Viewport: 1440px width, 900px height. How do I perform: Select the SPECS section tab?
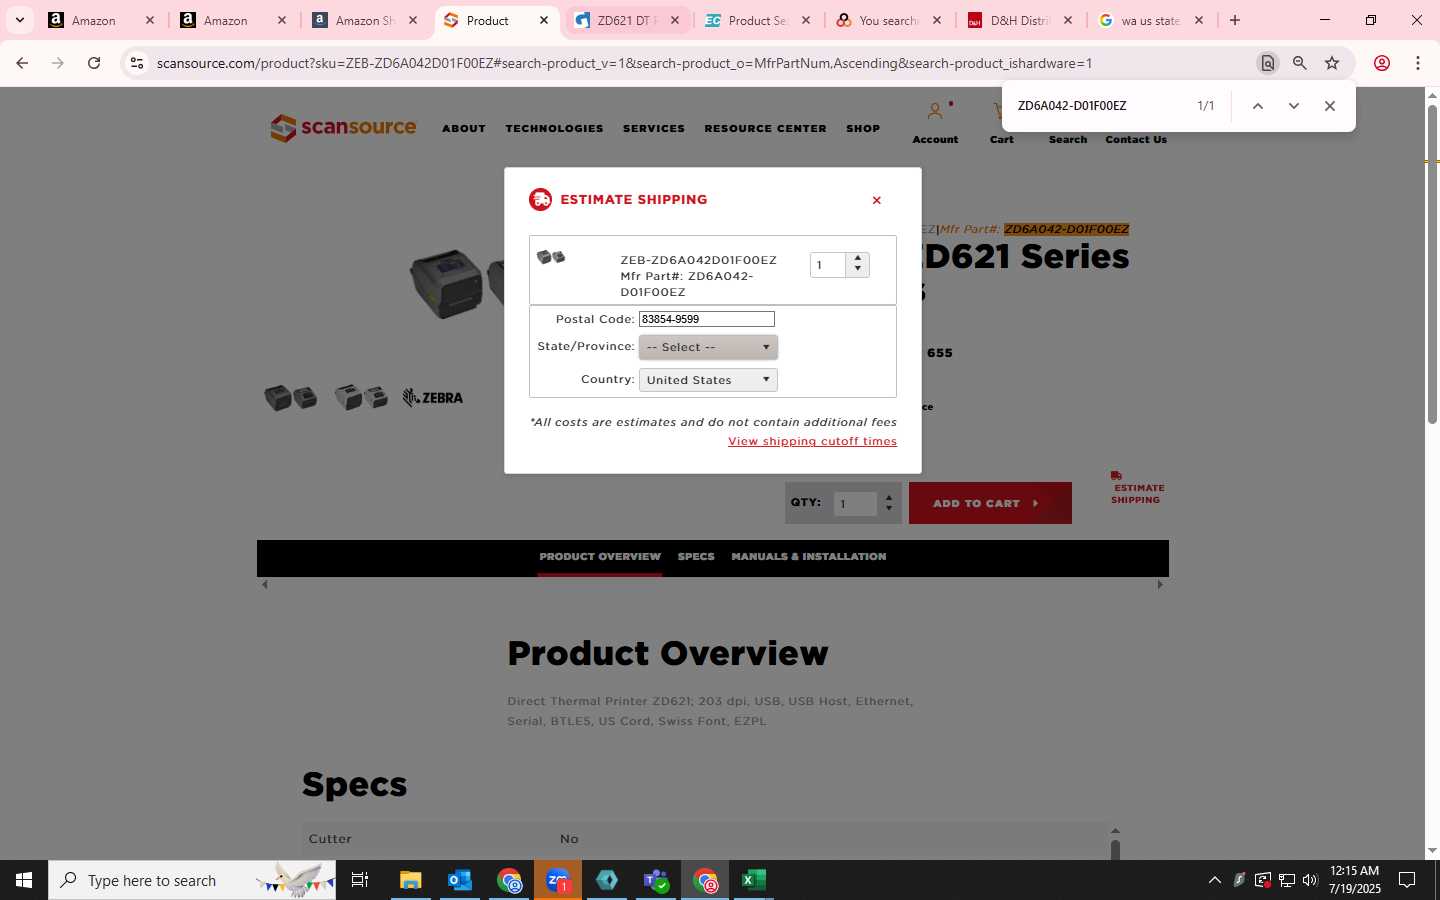tap(696, 557)
